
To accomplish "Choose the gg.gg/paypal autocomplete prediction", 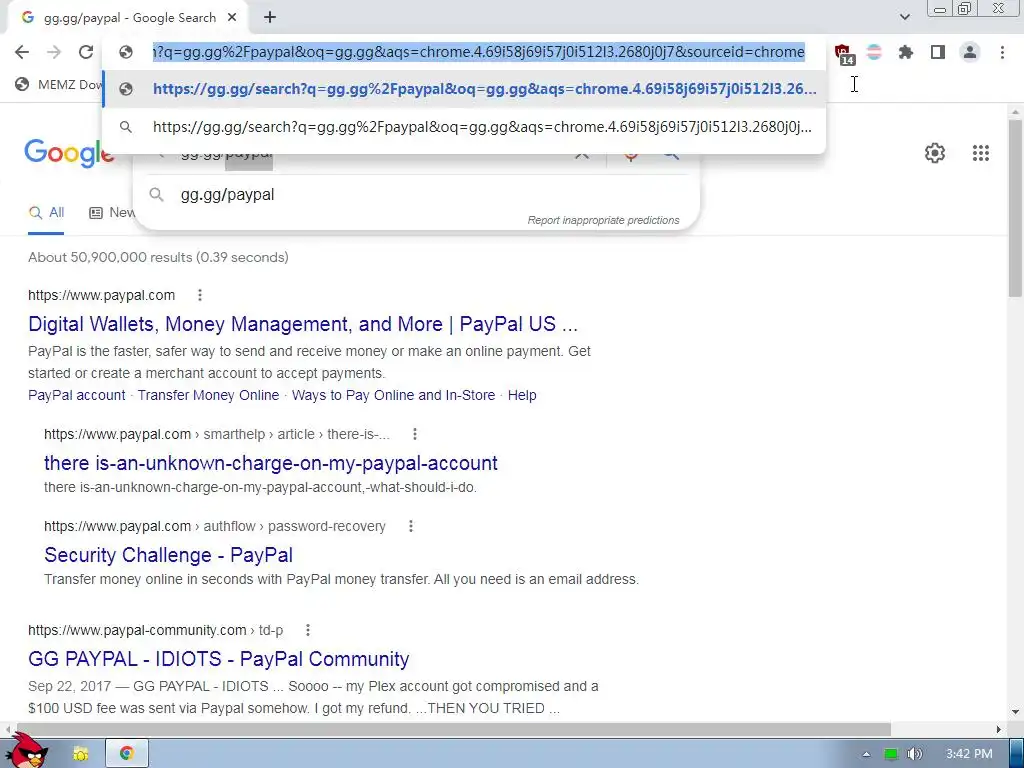I will 416,195.
